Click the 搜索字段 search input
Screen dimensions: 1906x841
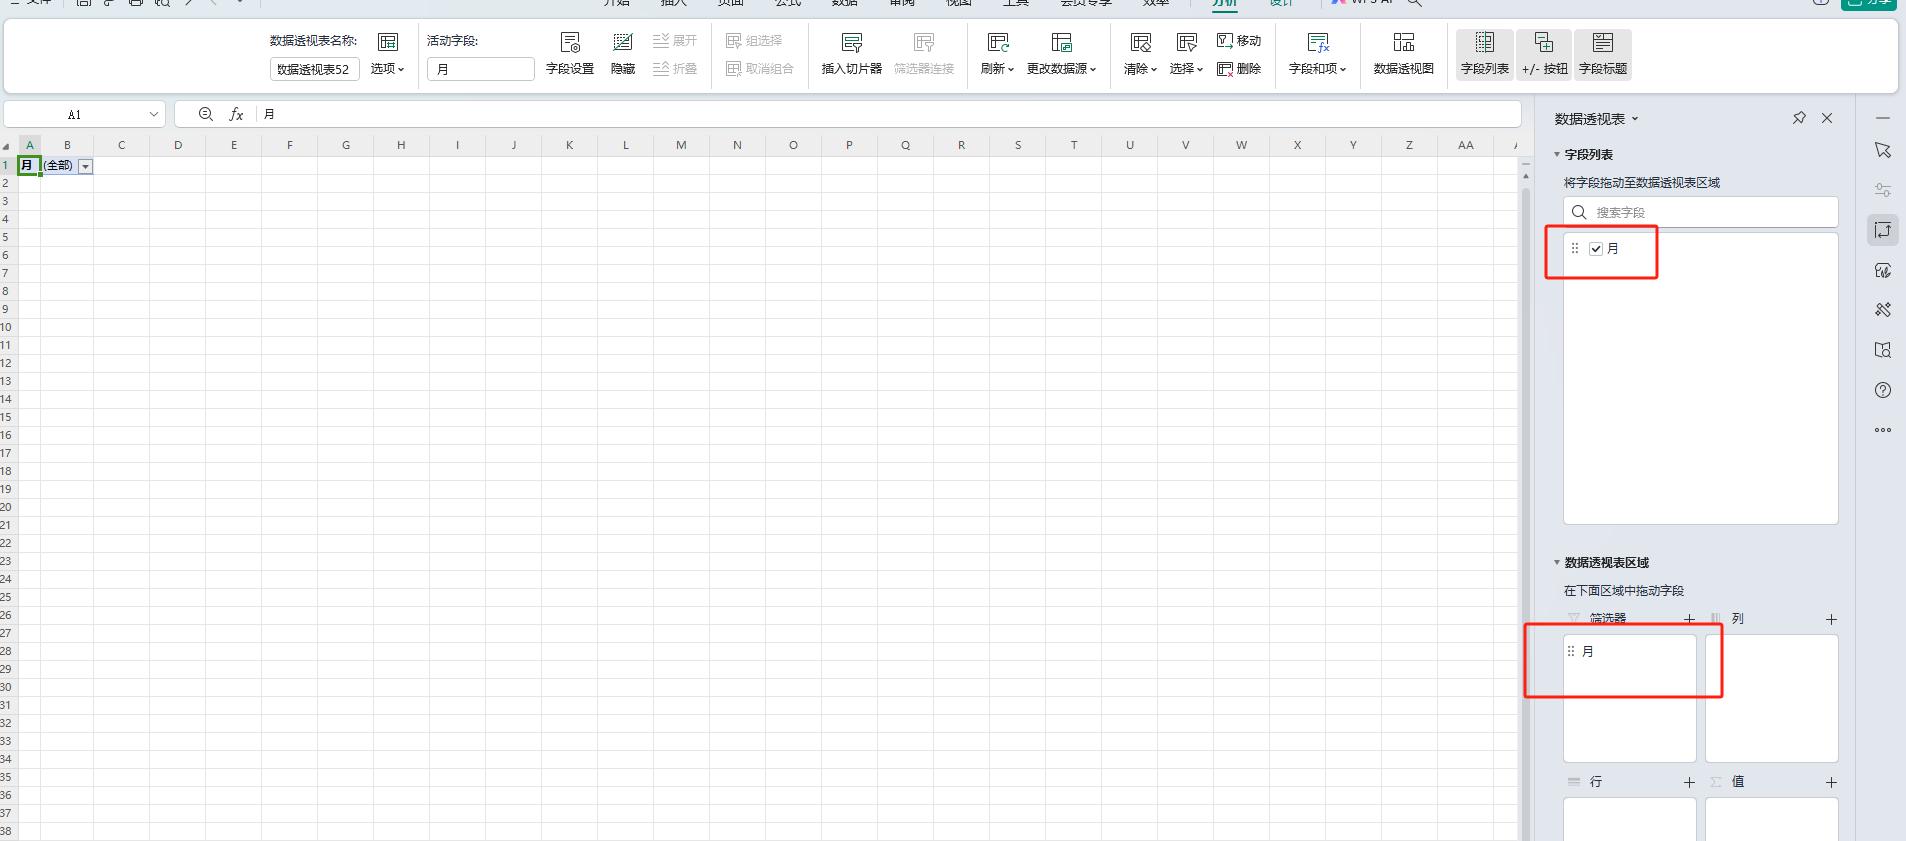click(x=1701, y=212)
